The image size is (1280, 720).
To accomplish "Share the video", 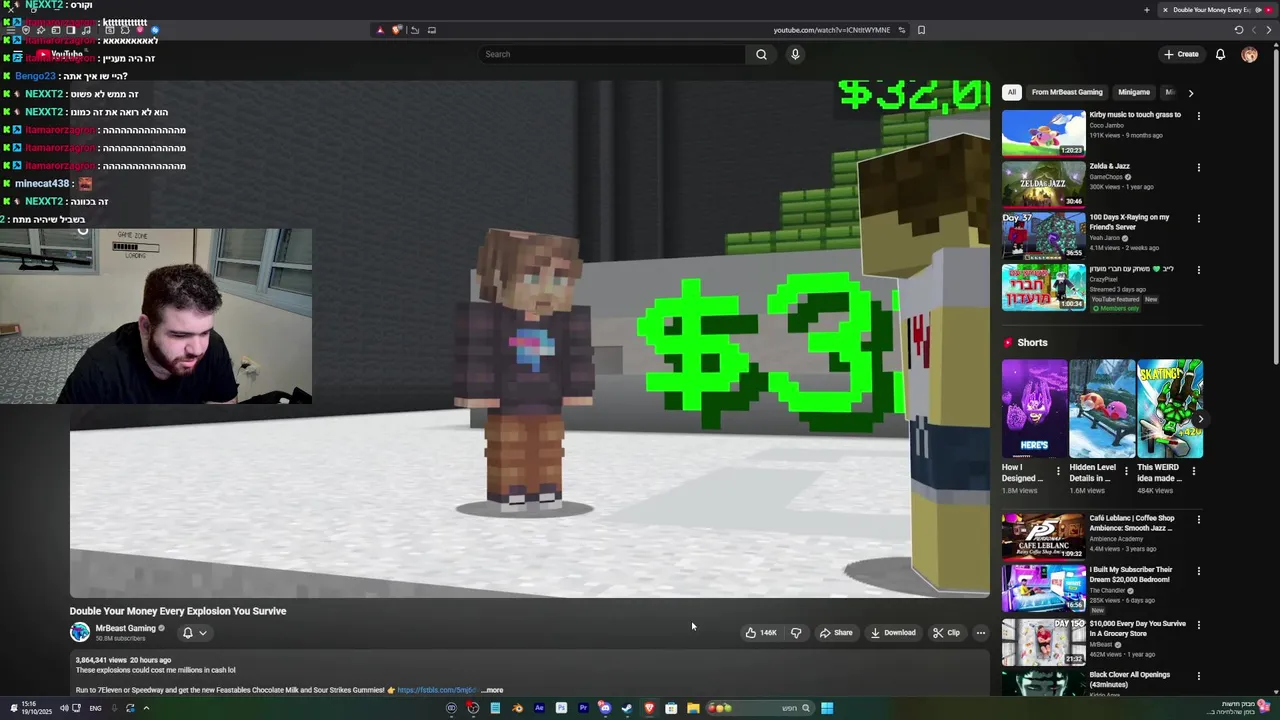I will [x=836, y=632].
